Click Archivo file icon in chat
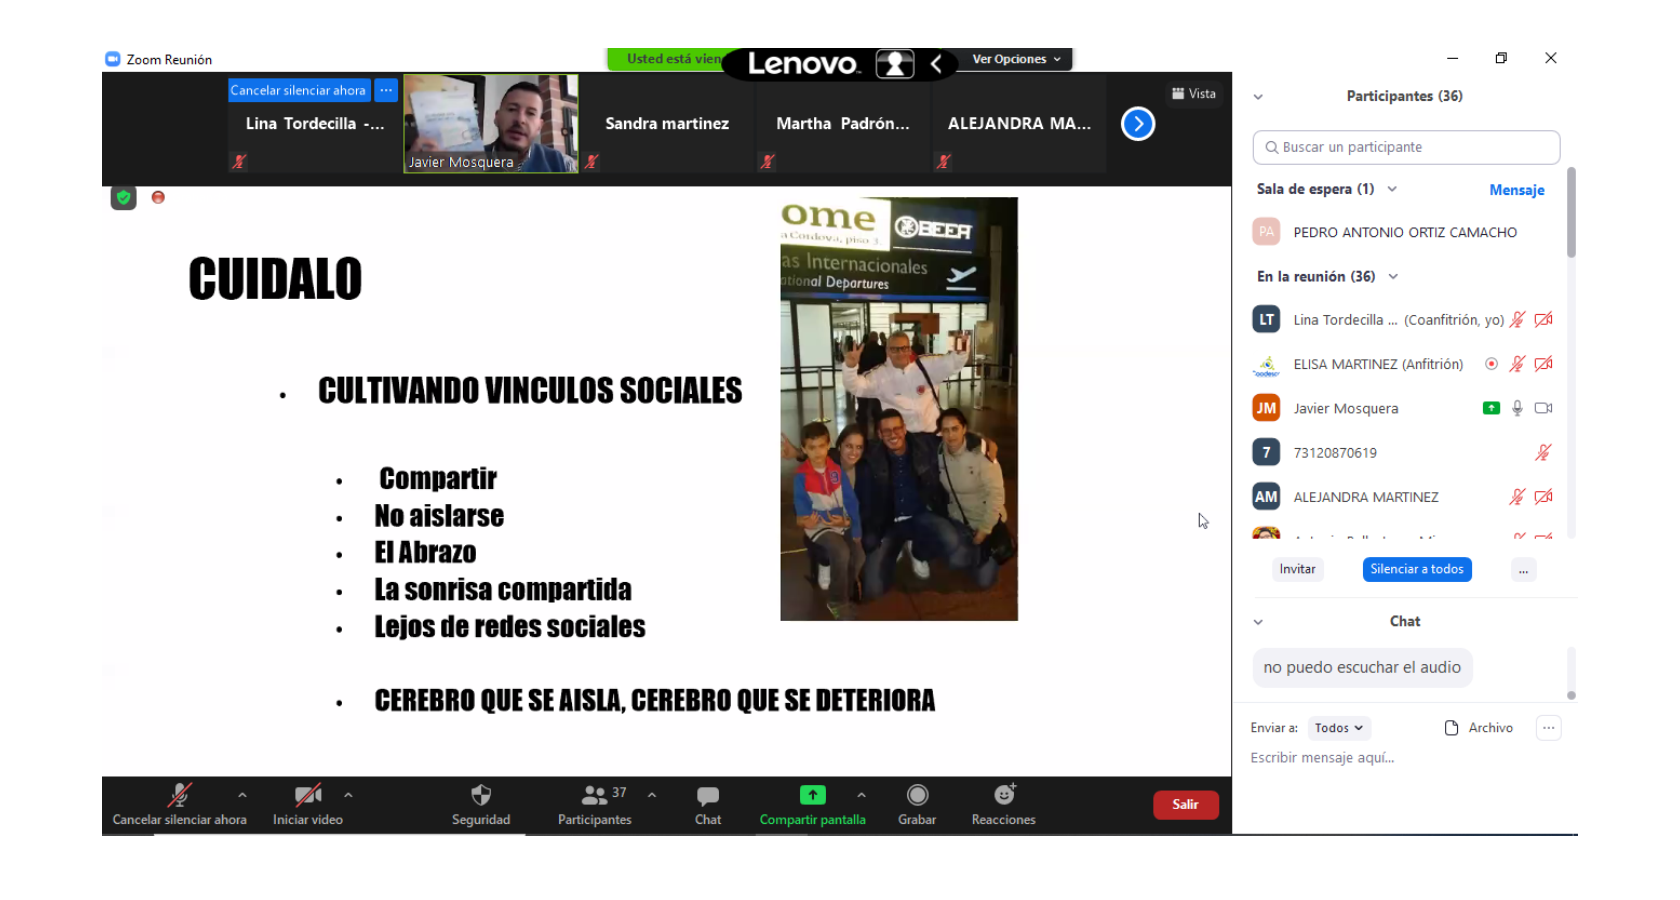 pyautogui.click(x=1452, y=728)
